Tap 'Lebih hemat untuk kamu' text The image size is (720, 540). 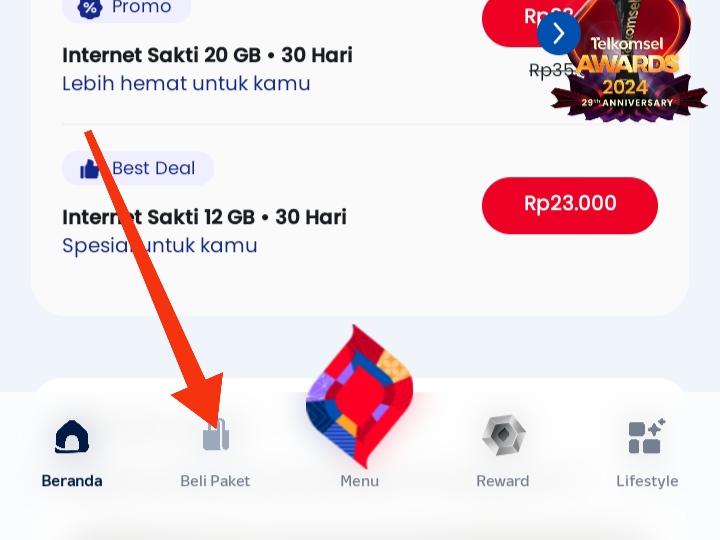(186, 84)
